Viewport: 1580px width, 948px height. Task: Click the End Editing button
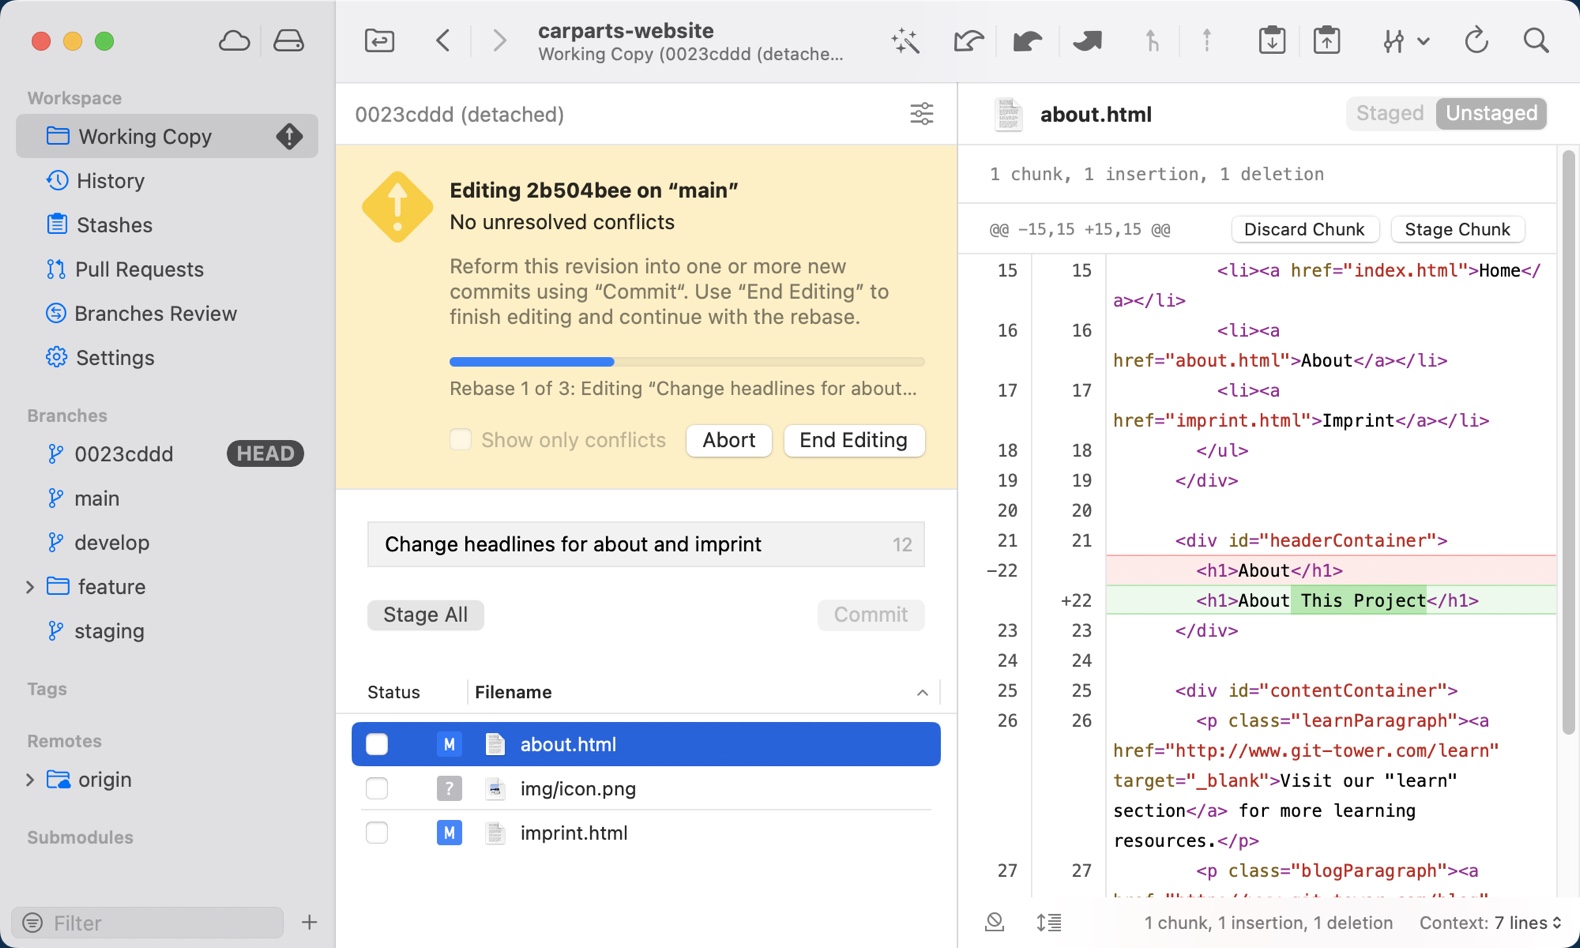tap(853, 440)
